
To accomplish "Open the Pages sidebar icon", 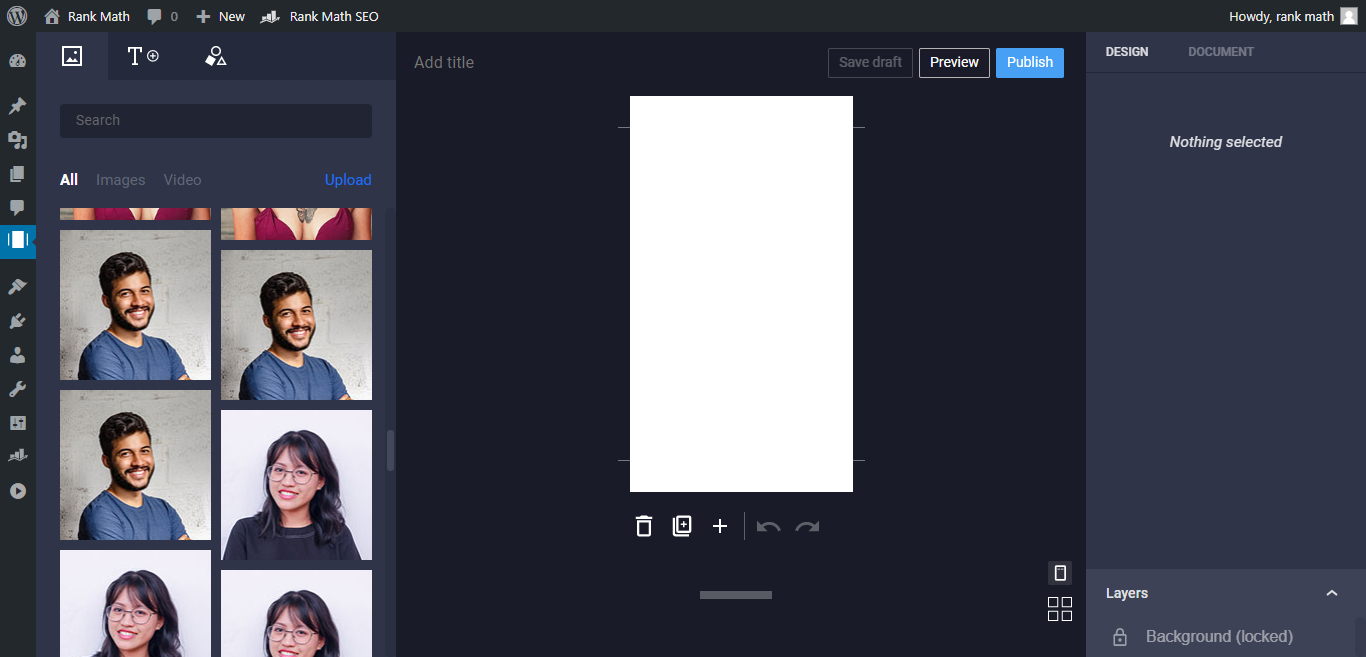I will 17,174.
